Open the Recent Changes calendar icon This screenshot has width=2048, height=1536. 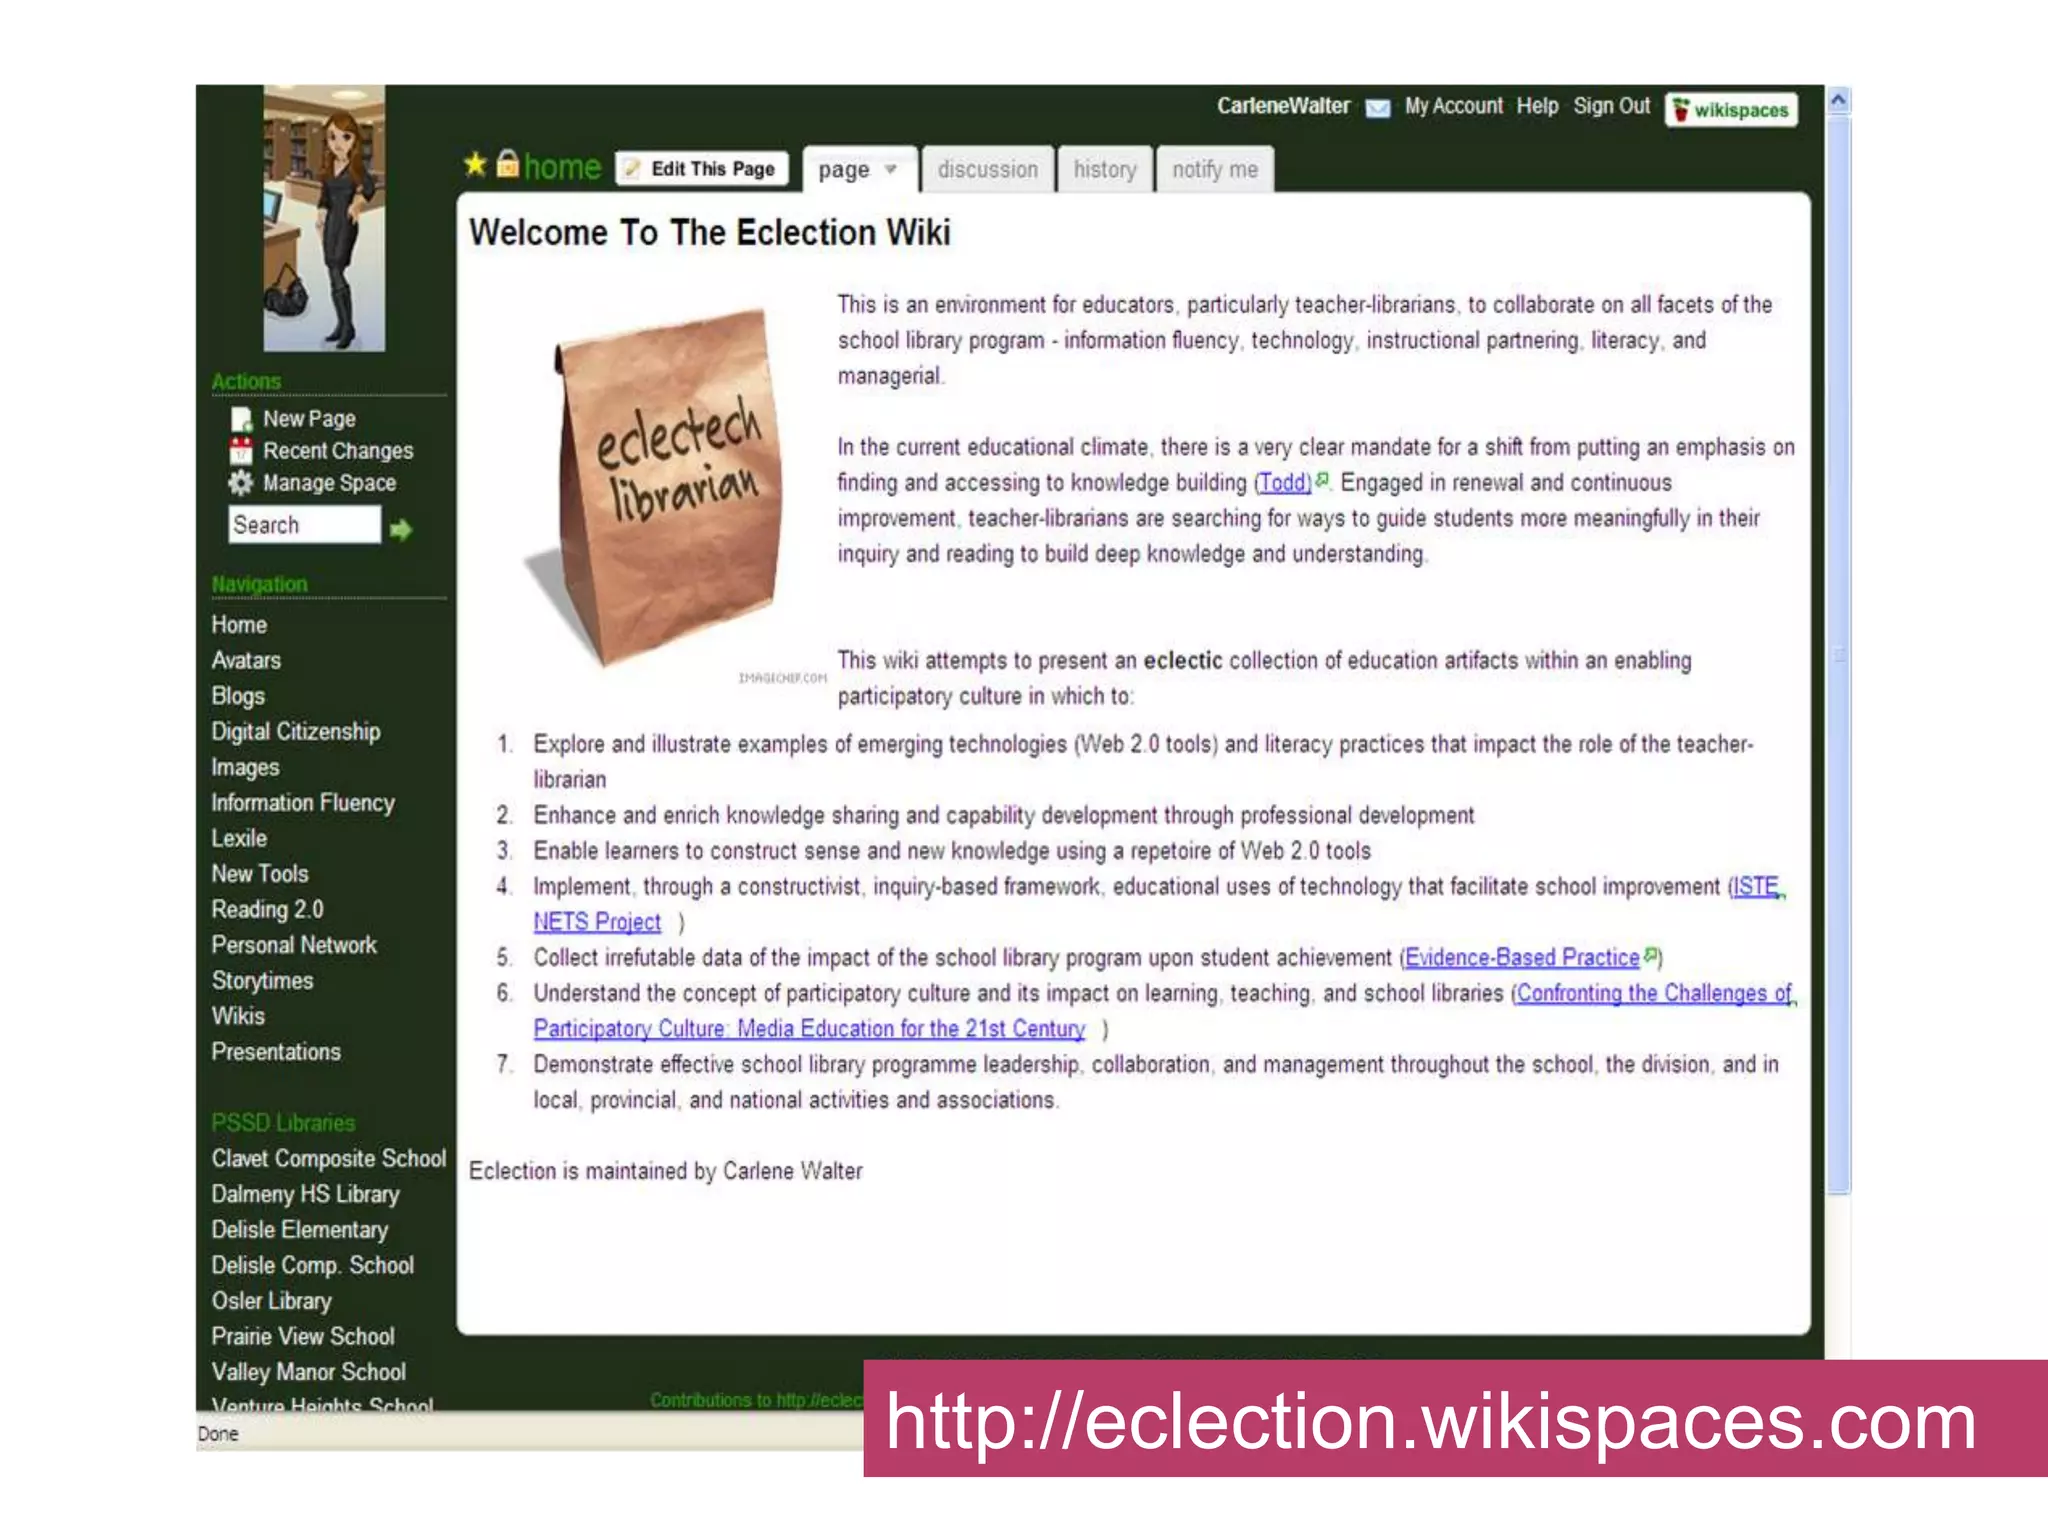[x=241, y=451]
